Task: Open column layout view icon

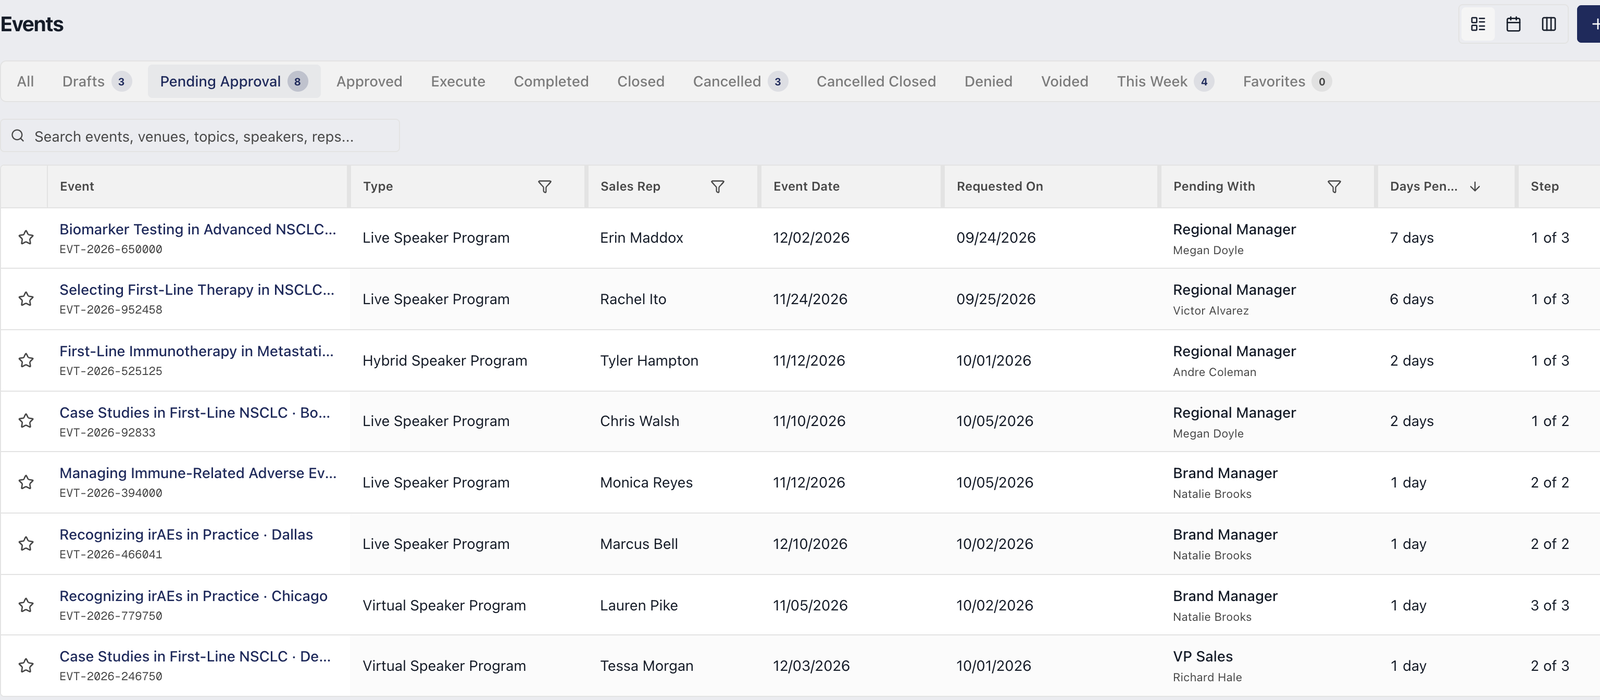Action: pyautogui.click(x=1549, y=24)
